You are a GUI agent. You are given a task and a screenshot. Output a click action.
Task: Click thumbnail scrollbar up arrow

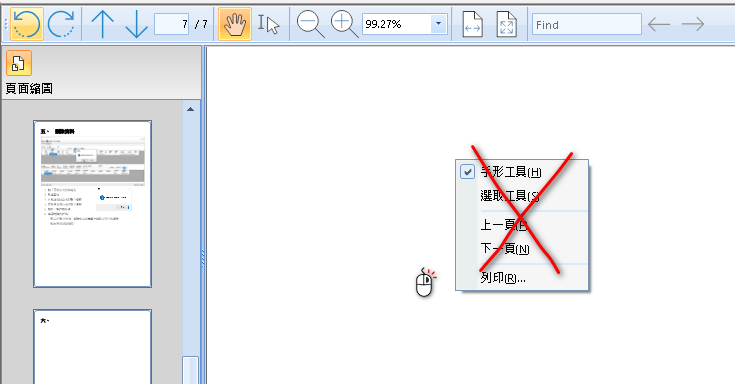[x=190, y=109]
